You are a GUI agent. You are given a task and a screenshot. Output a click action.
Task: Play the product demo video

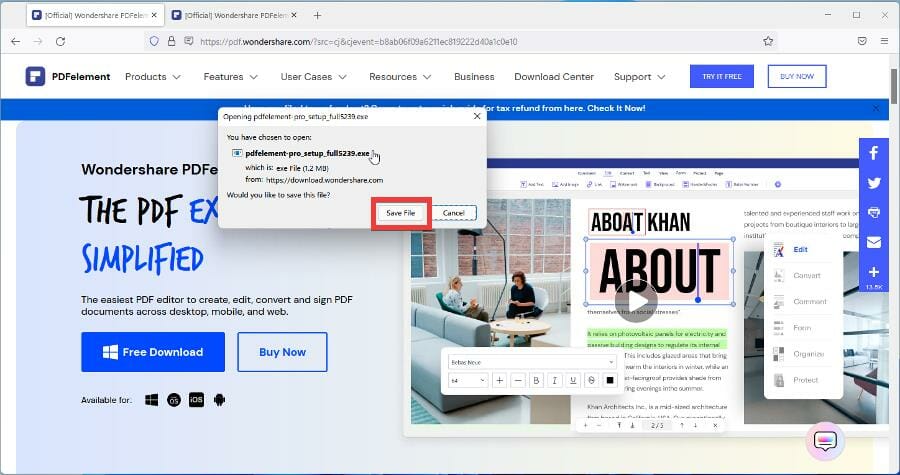click(635, 301)
